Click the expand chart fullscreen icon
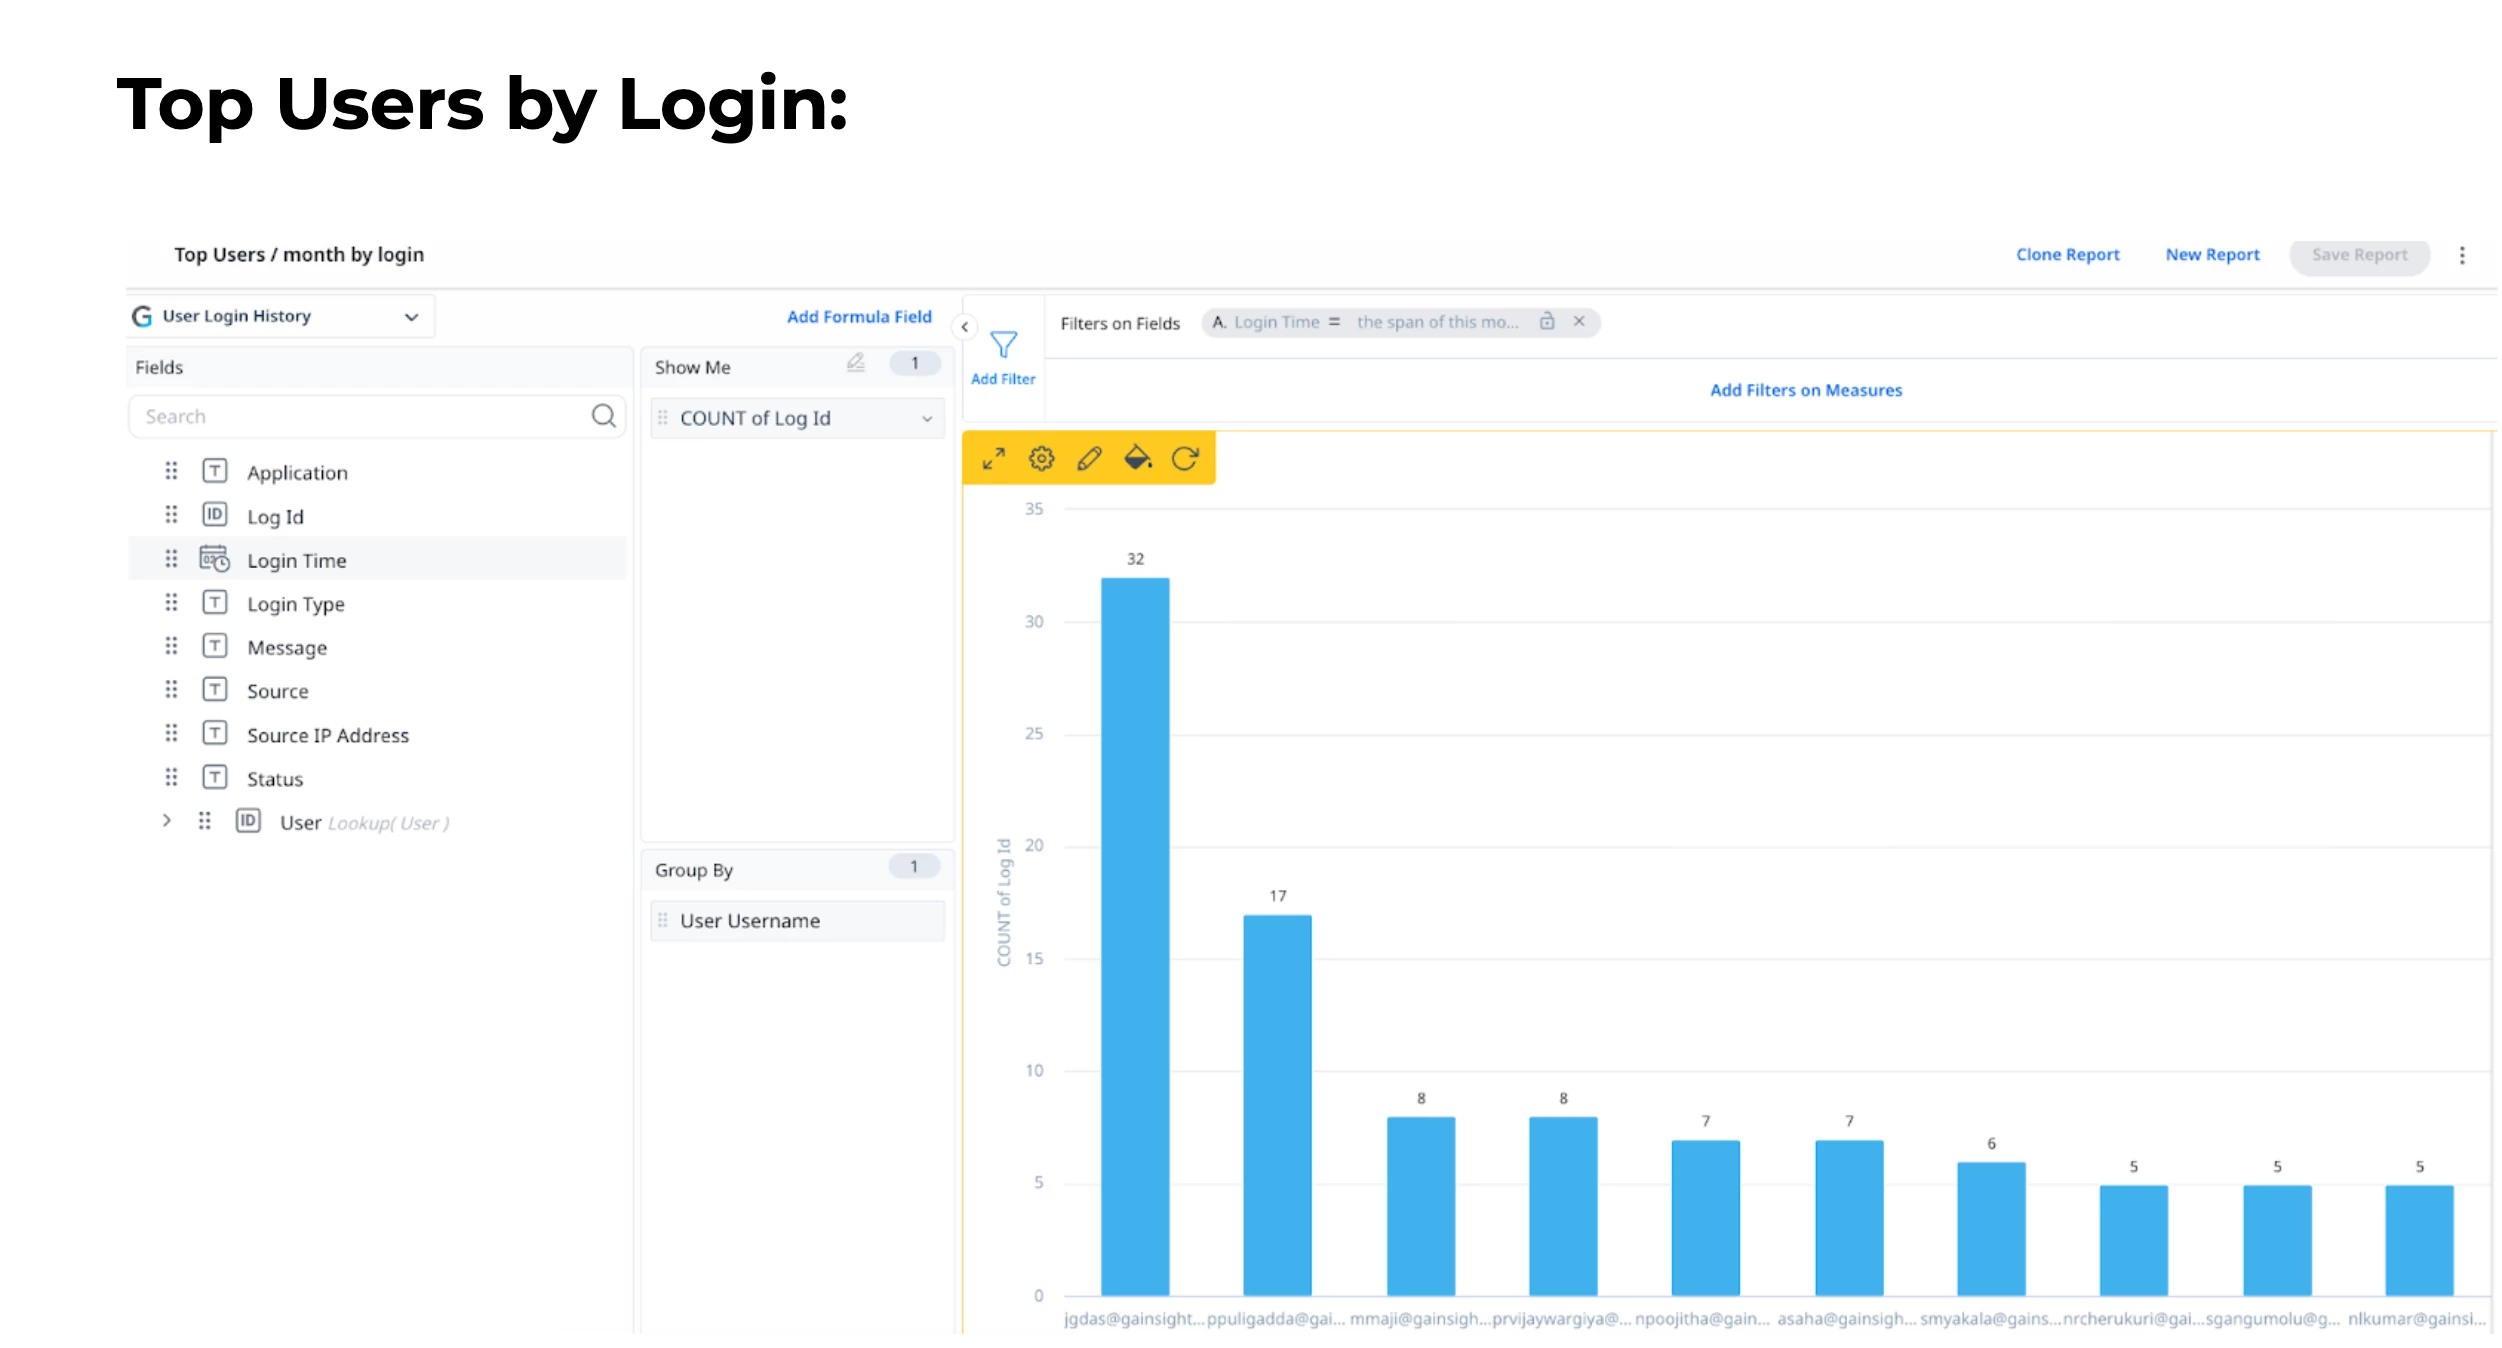The image size is (2502, 1348). tap(993, 459)
